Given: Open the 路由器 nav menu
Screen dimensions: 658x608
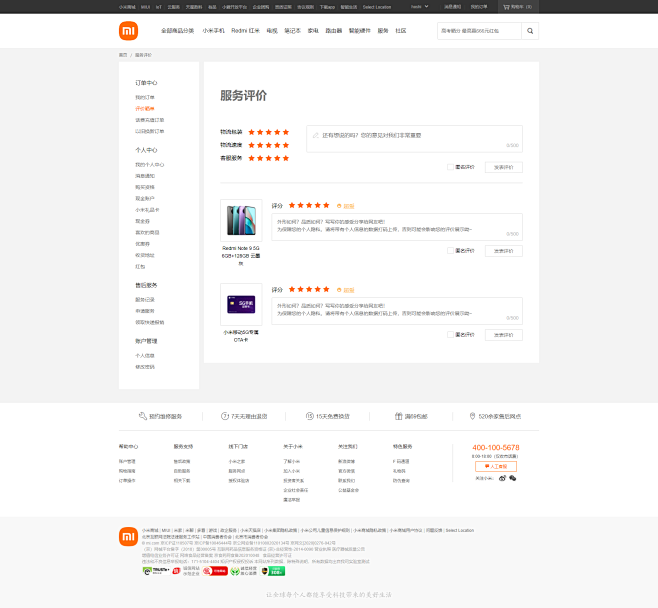Looking at the screenshot, I should 334,31.
